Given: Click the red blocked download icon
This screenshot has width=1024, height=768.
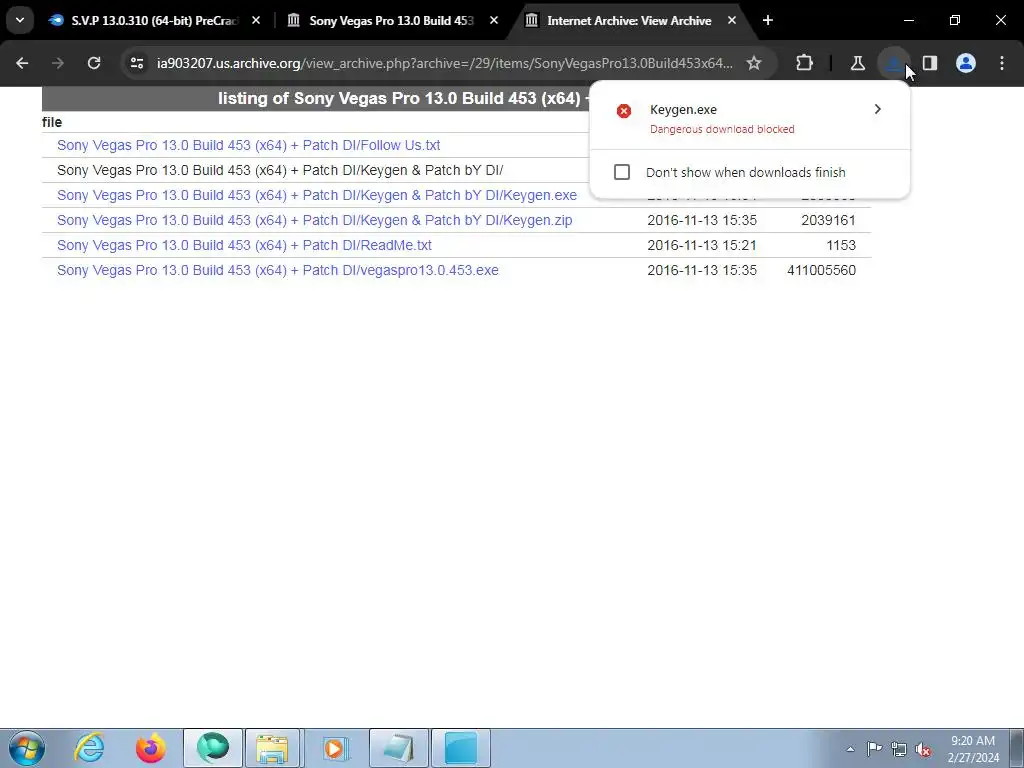Looking at the screenshot, I should 624,111.
